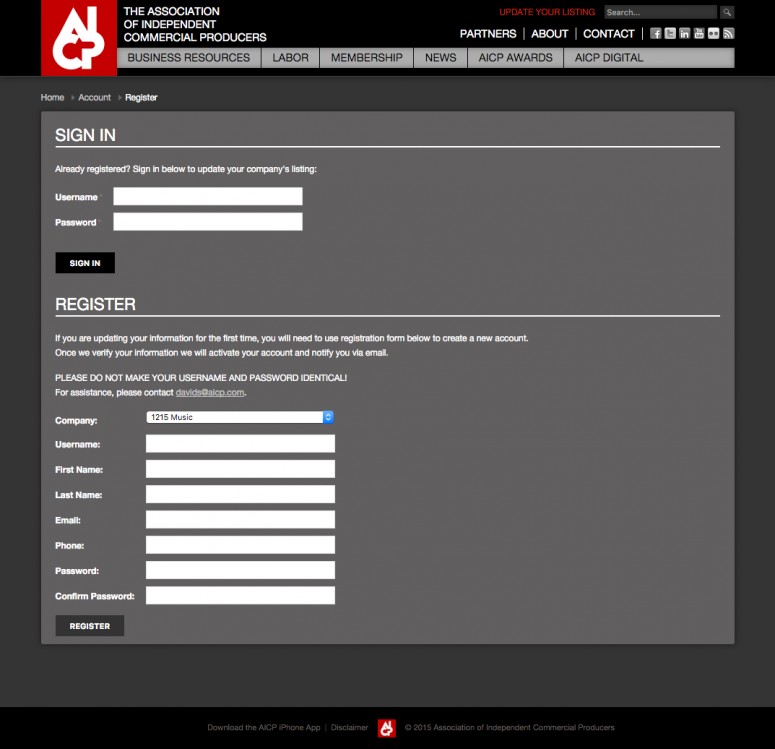Screen dimensions: 775x749
Task: Click the SIGN IN section heading
Action: 86,135
